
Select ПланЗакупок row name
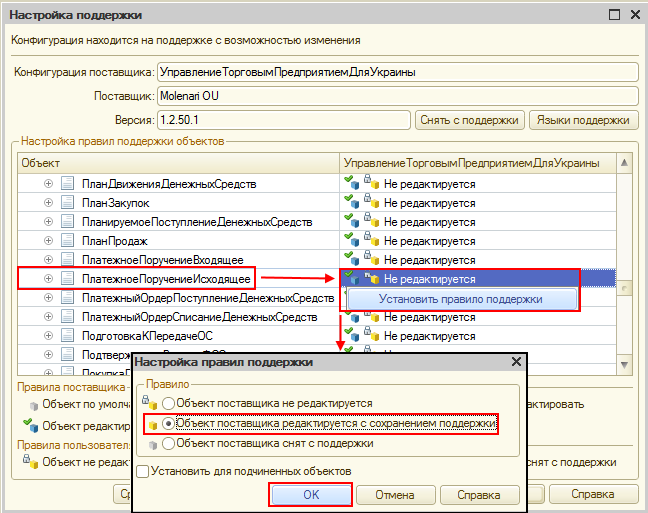(x=116, y=203)
